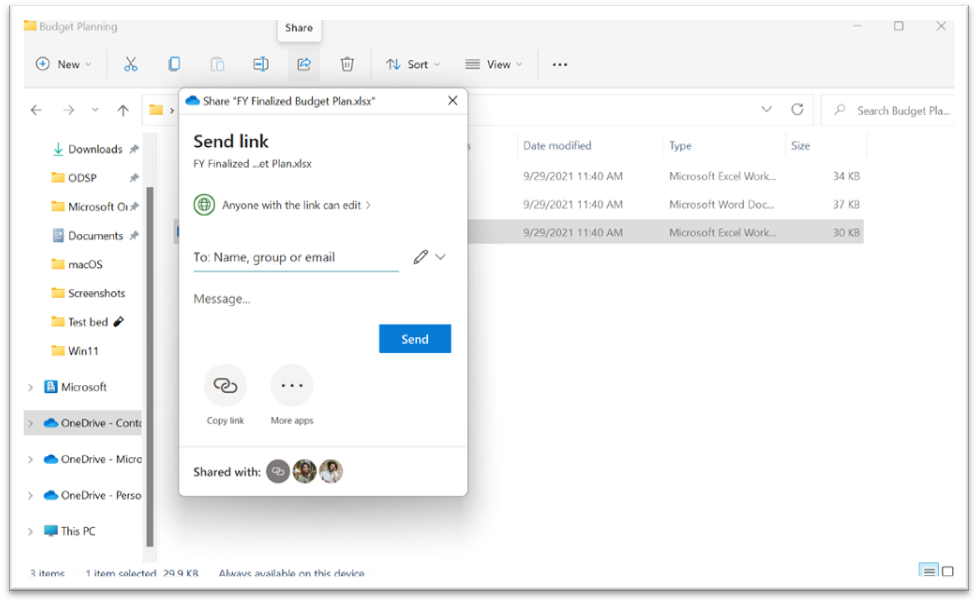Select the Copy link icon in the dialog
The height and width of the screenshot is (603, 979).
coord(224,385)
